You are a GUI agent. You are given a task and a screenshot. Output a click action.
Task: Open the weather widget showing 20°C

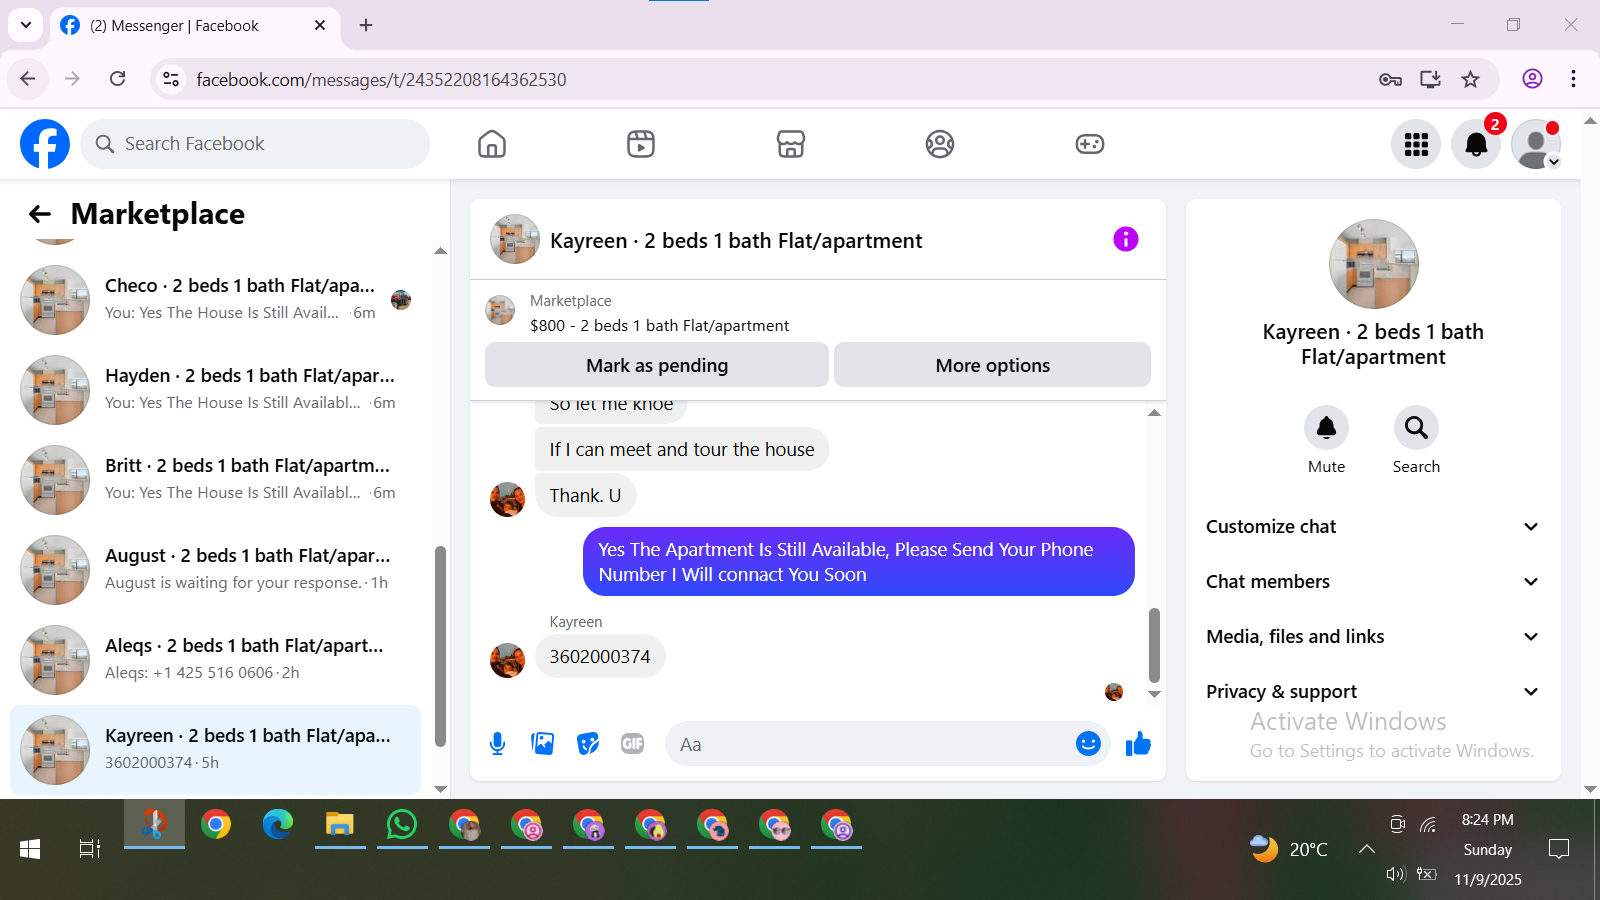pyautogui.click(x=1289, y=849)
